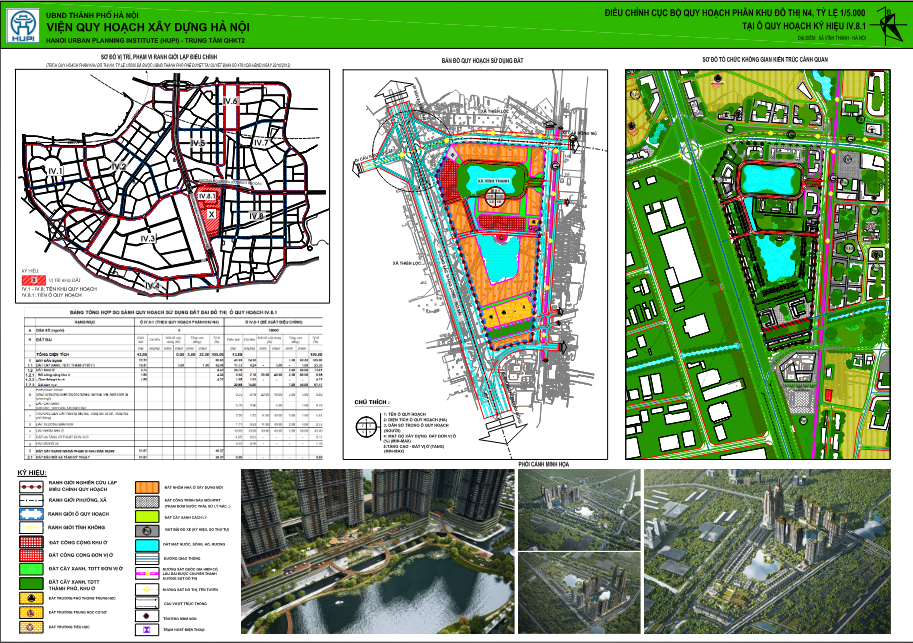The width and height of the screenshot is (913, 643).
Task: Click the parking lot P symbol in legend
Action: point(147,531)
